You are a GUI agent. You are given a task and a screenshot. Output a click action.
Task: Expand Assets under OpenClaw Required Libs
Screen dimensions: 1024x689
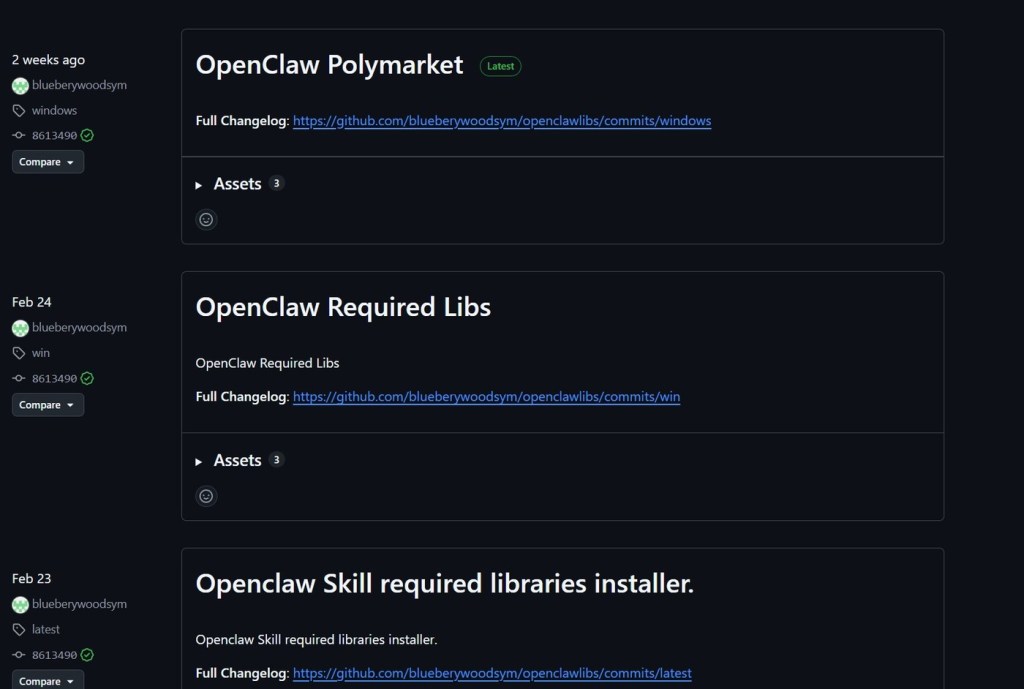237,460
